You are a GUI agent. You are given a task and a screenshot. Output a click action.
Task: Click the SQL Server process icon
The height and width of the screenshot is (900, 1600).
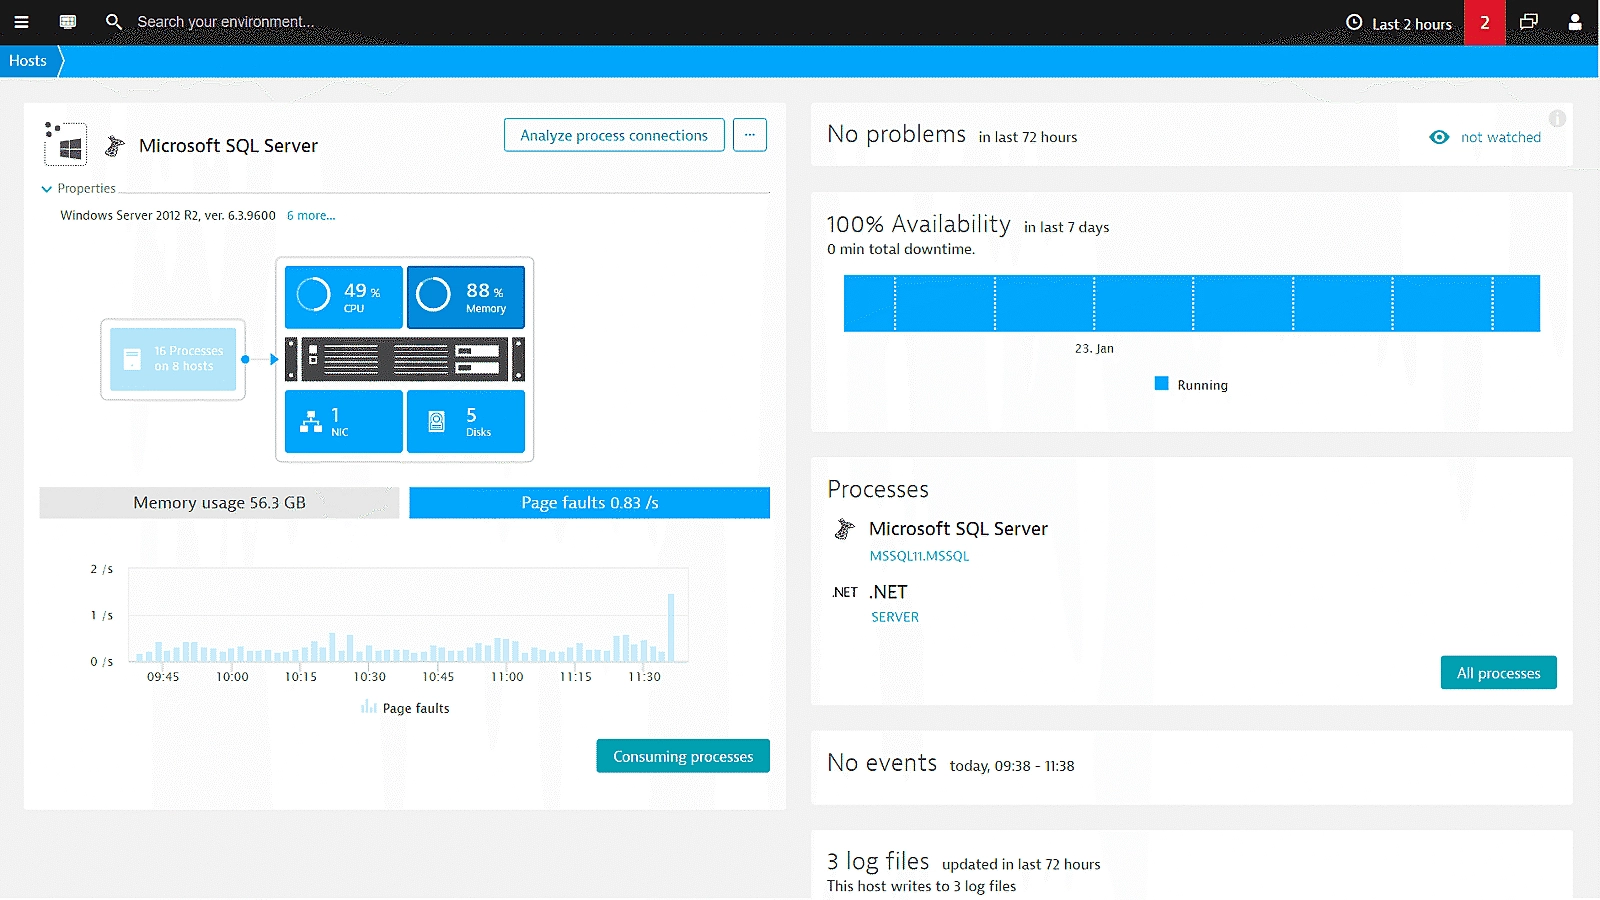[845, 529]
